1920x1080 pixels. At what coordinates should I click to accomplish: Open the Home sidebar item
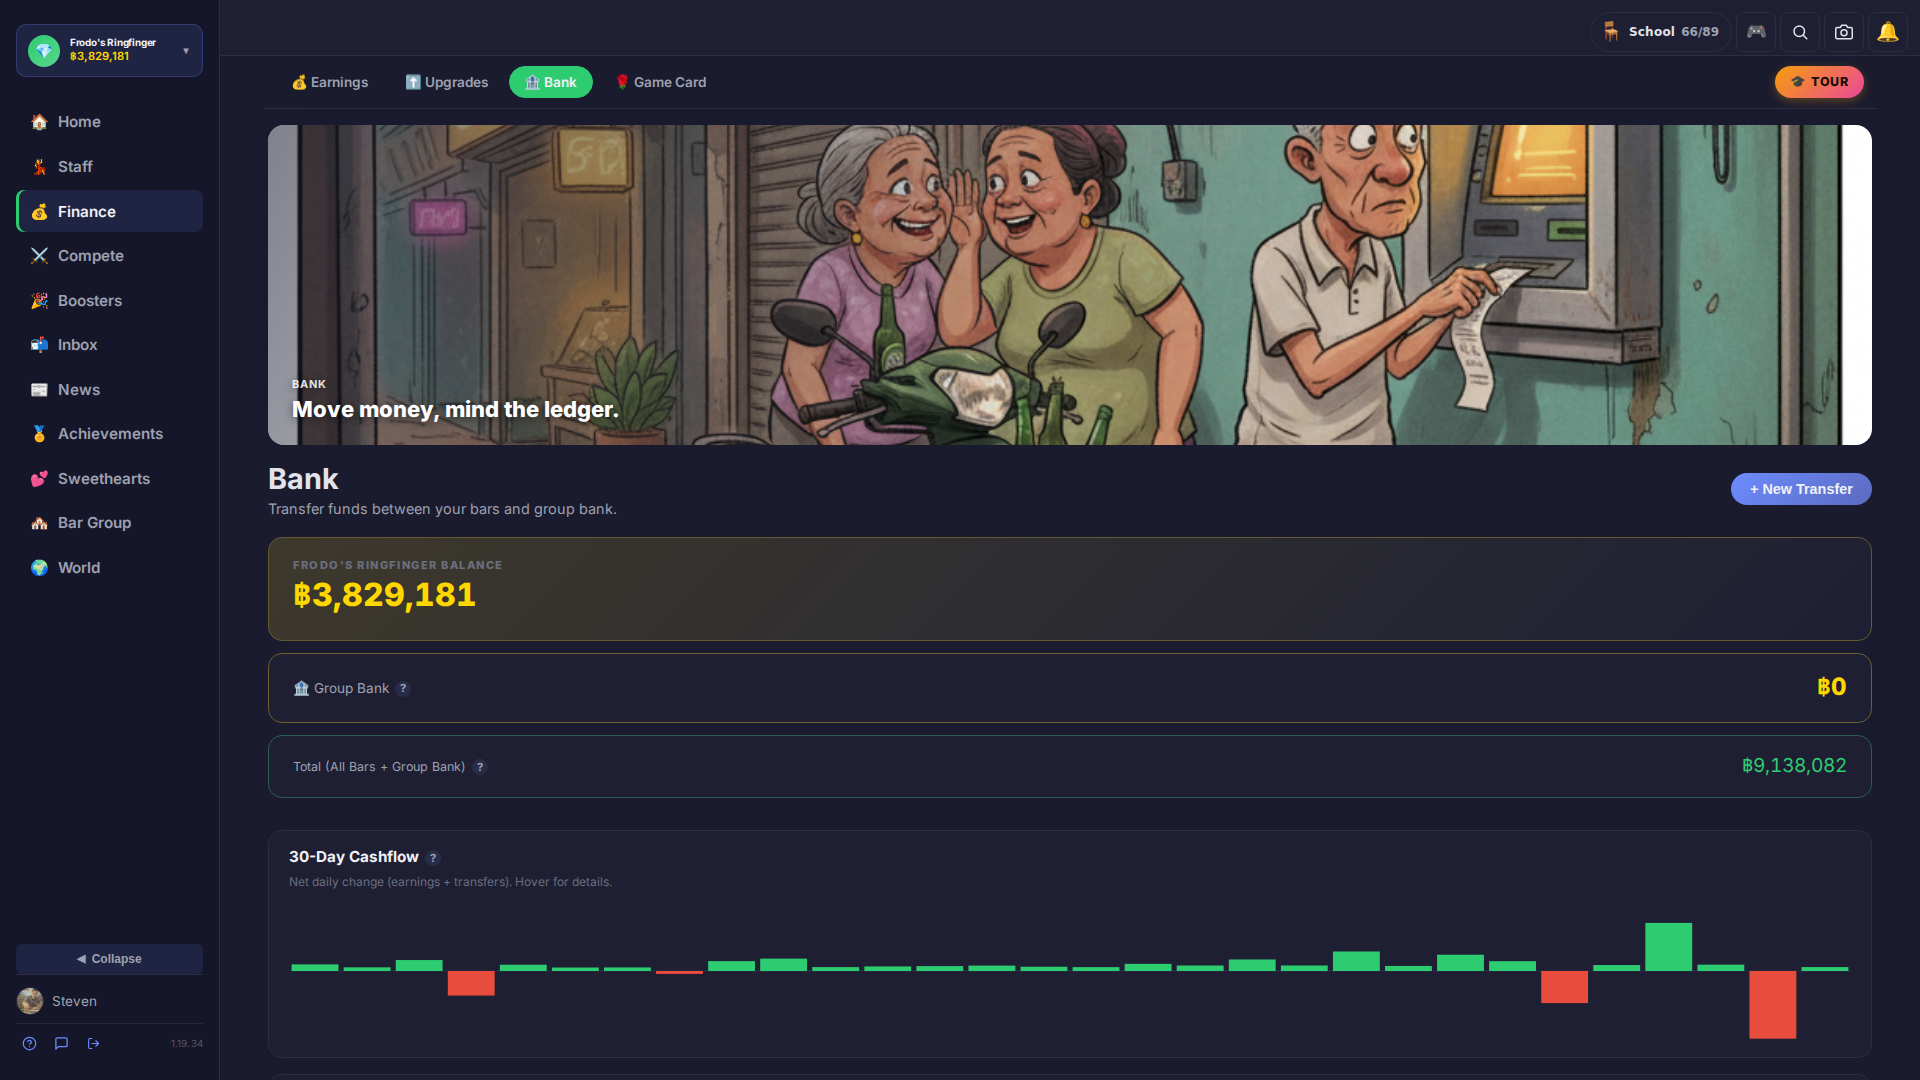pos(109,122)
